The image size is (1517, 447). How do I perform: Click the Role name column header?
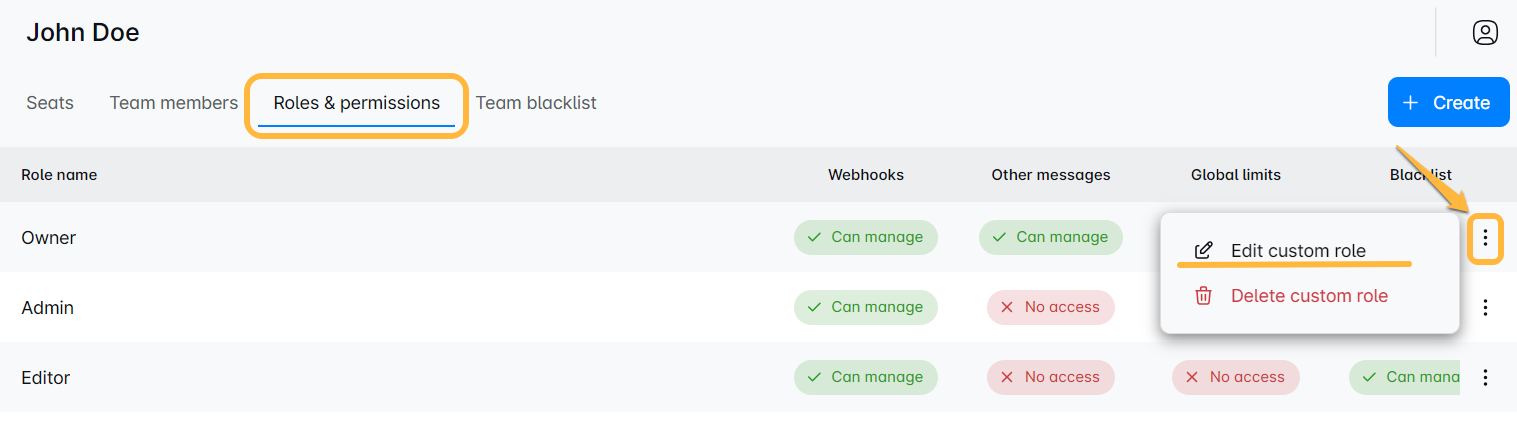pyautogui.click(x=59, y=175)
